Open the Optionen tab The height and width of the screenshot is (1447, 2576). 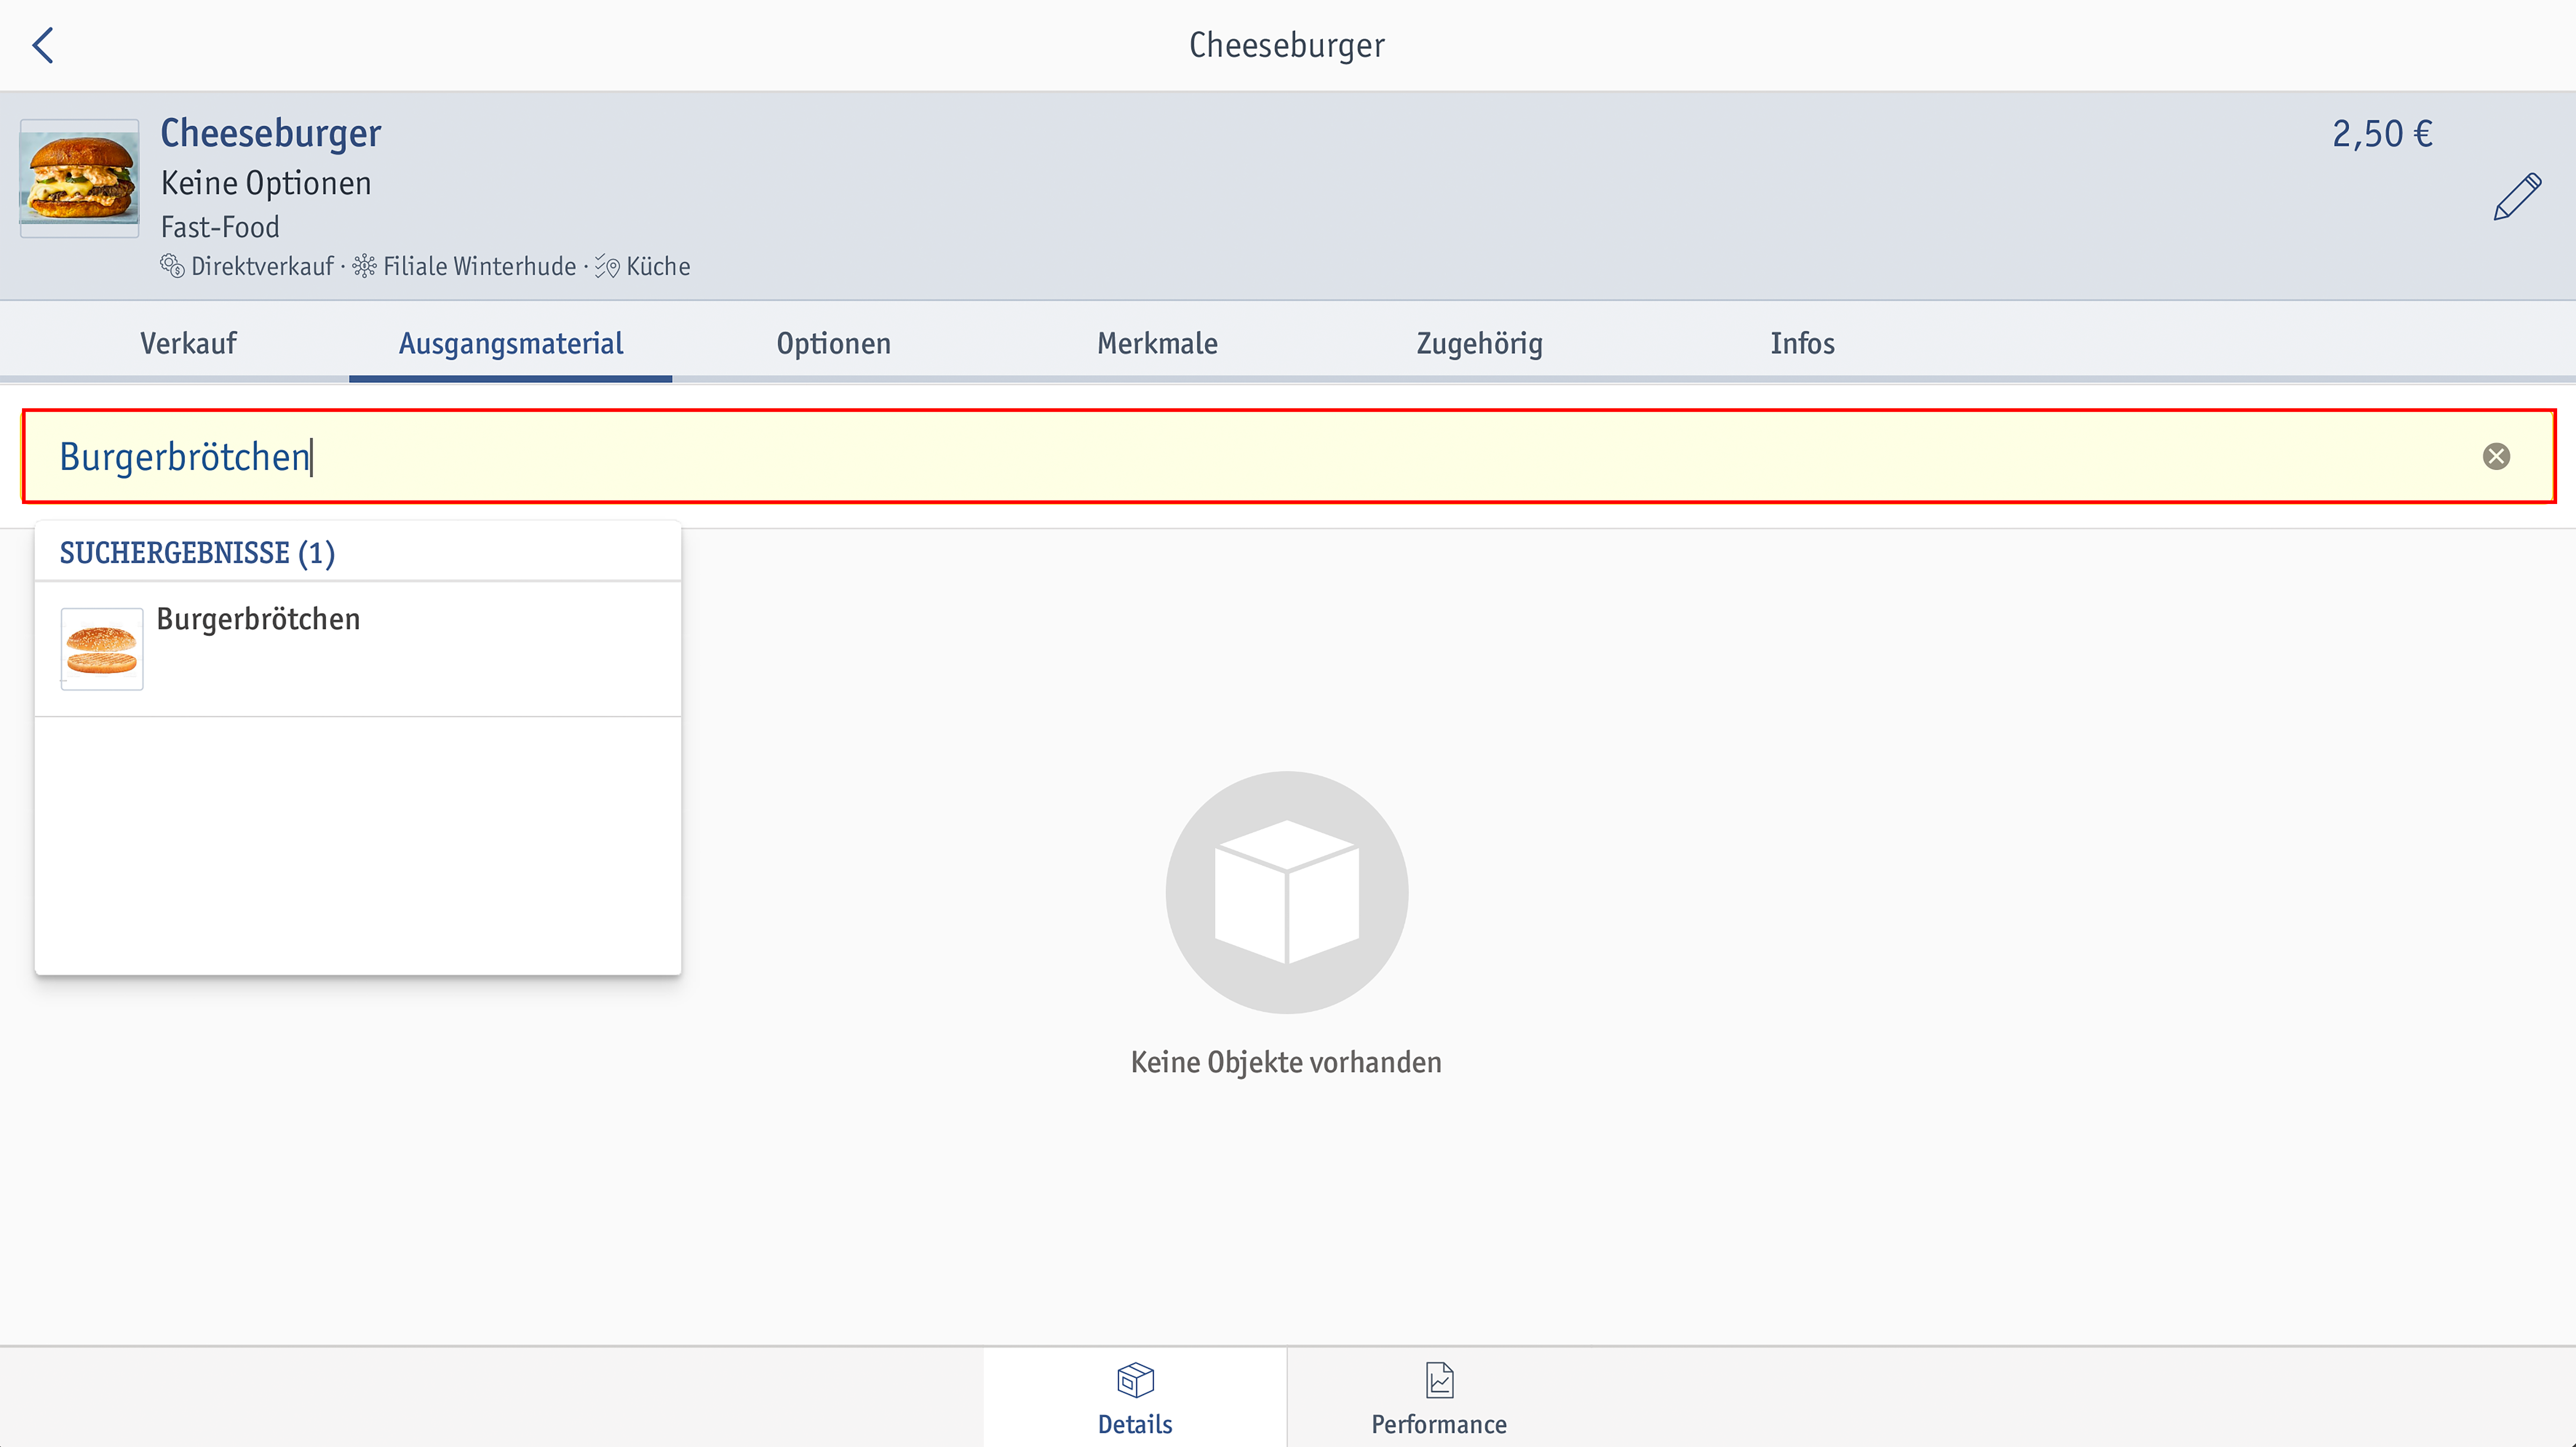tap(834, 343)
